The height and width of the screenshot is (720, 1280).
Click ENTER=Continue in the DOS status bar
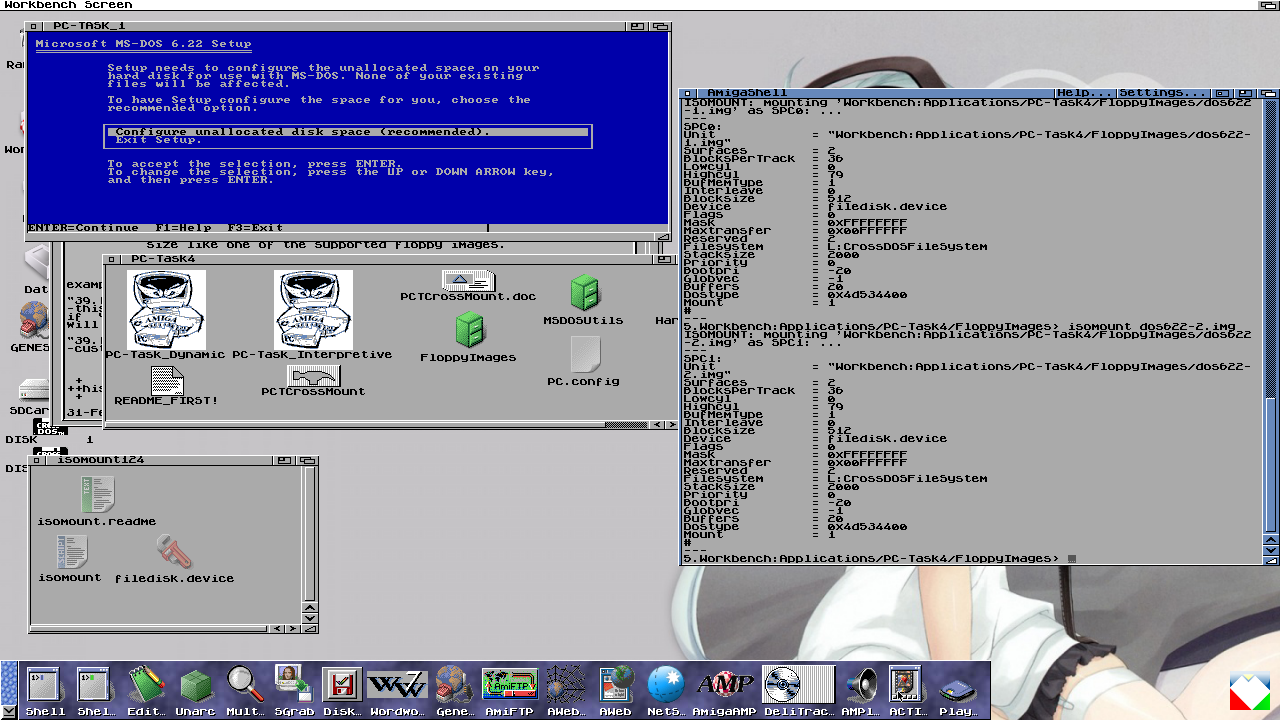[x=83, y=228]
